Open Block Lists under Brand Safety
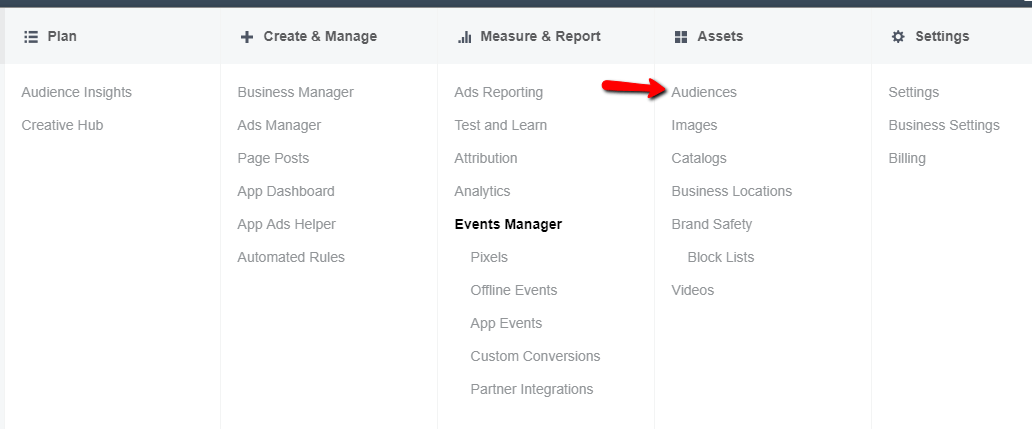The image size is (1032, 429). click(x=721, y=257)
